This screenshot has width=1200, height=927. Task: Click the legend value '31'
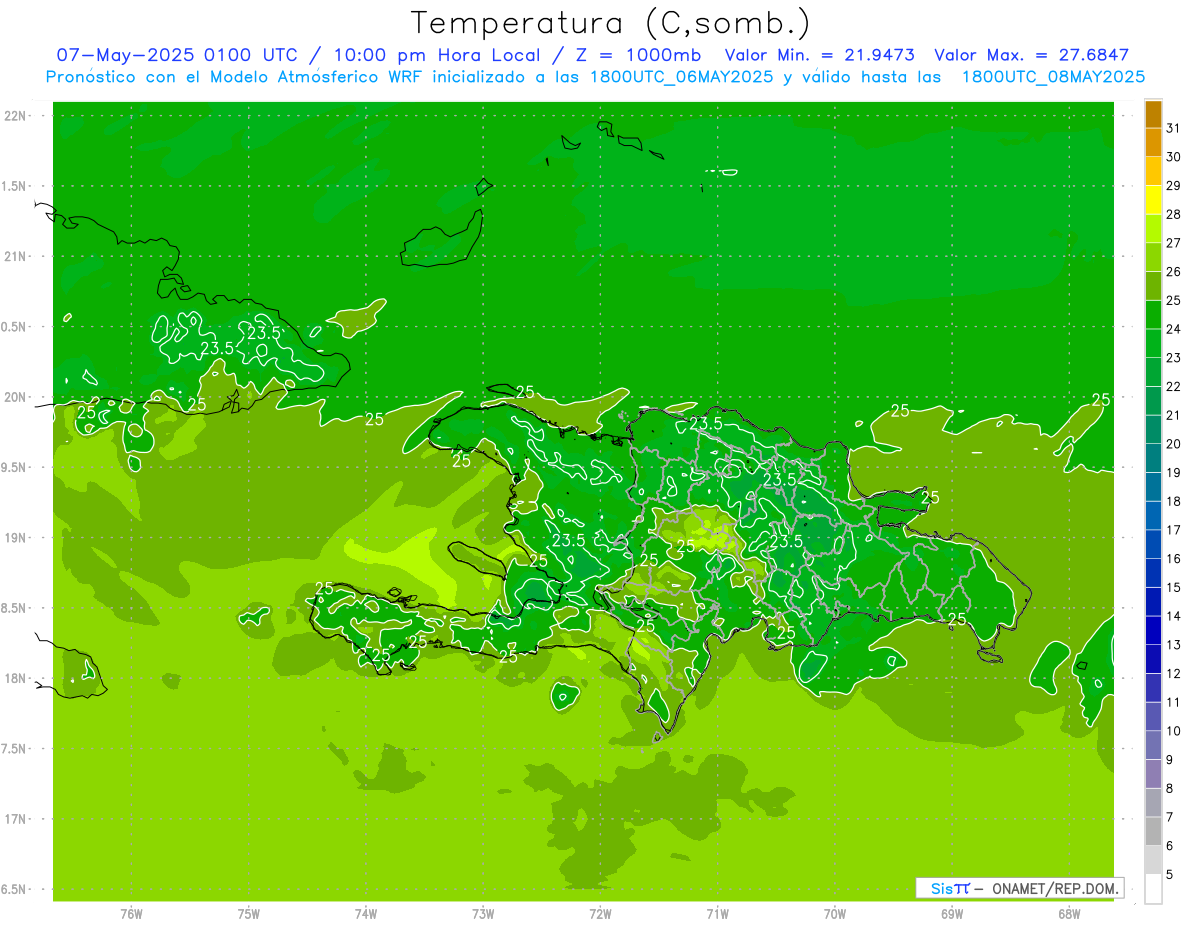coord(1174,128)
